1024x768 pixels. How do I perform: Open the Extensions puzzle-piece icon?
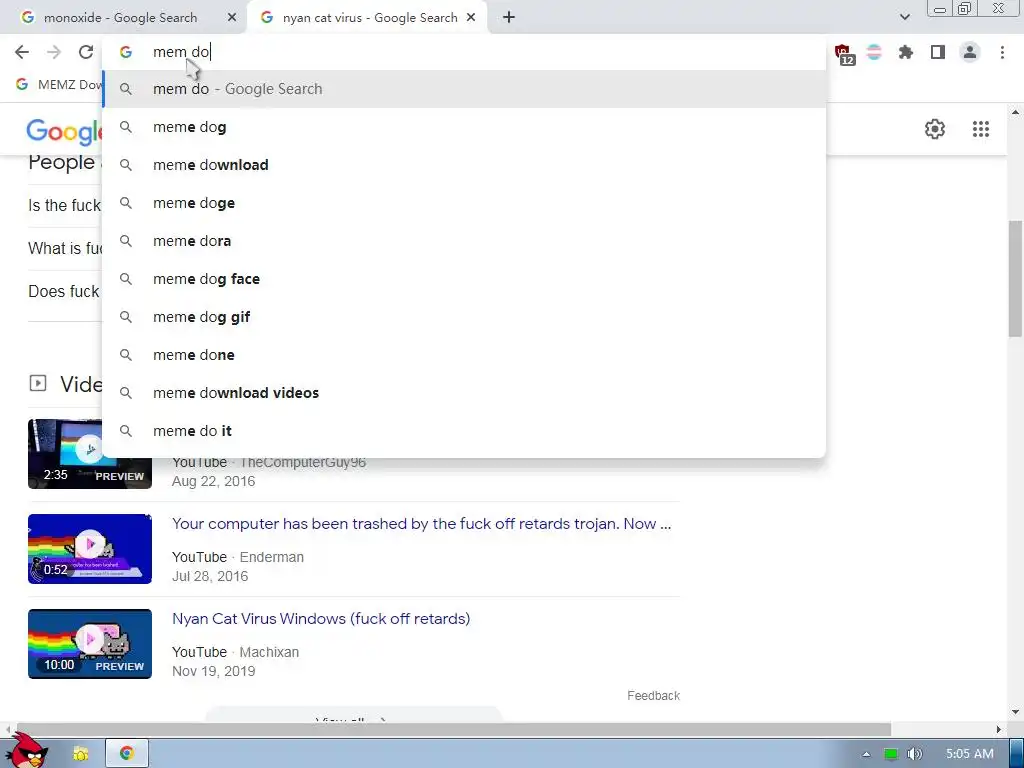(x=906, y=52)
